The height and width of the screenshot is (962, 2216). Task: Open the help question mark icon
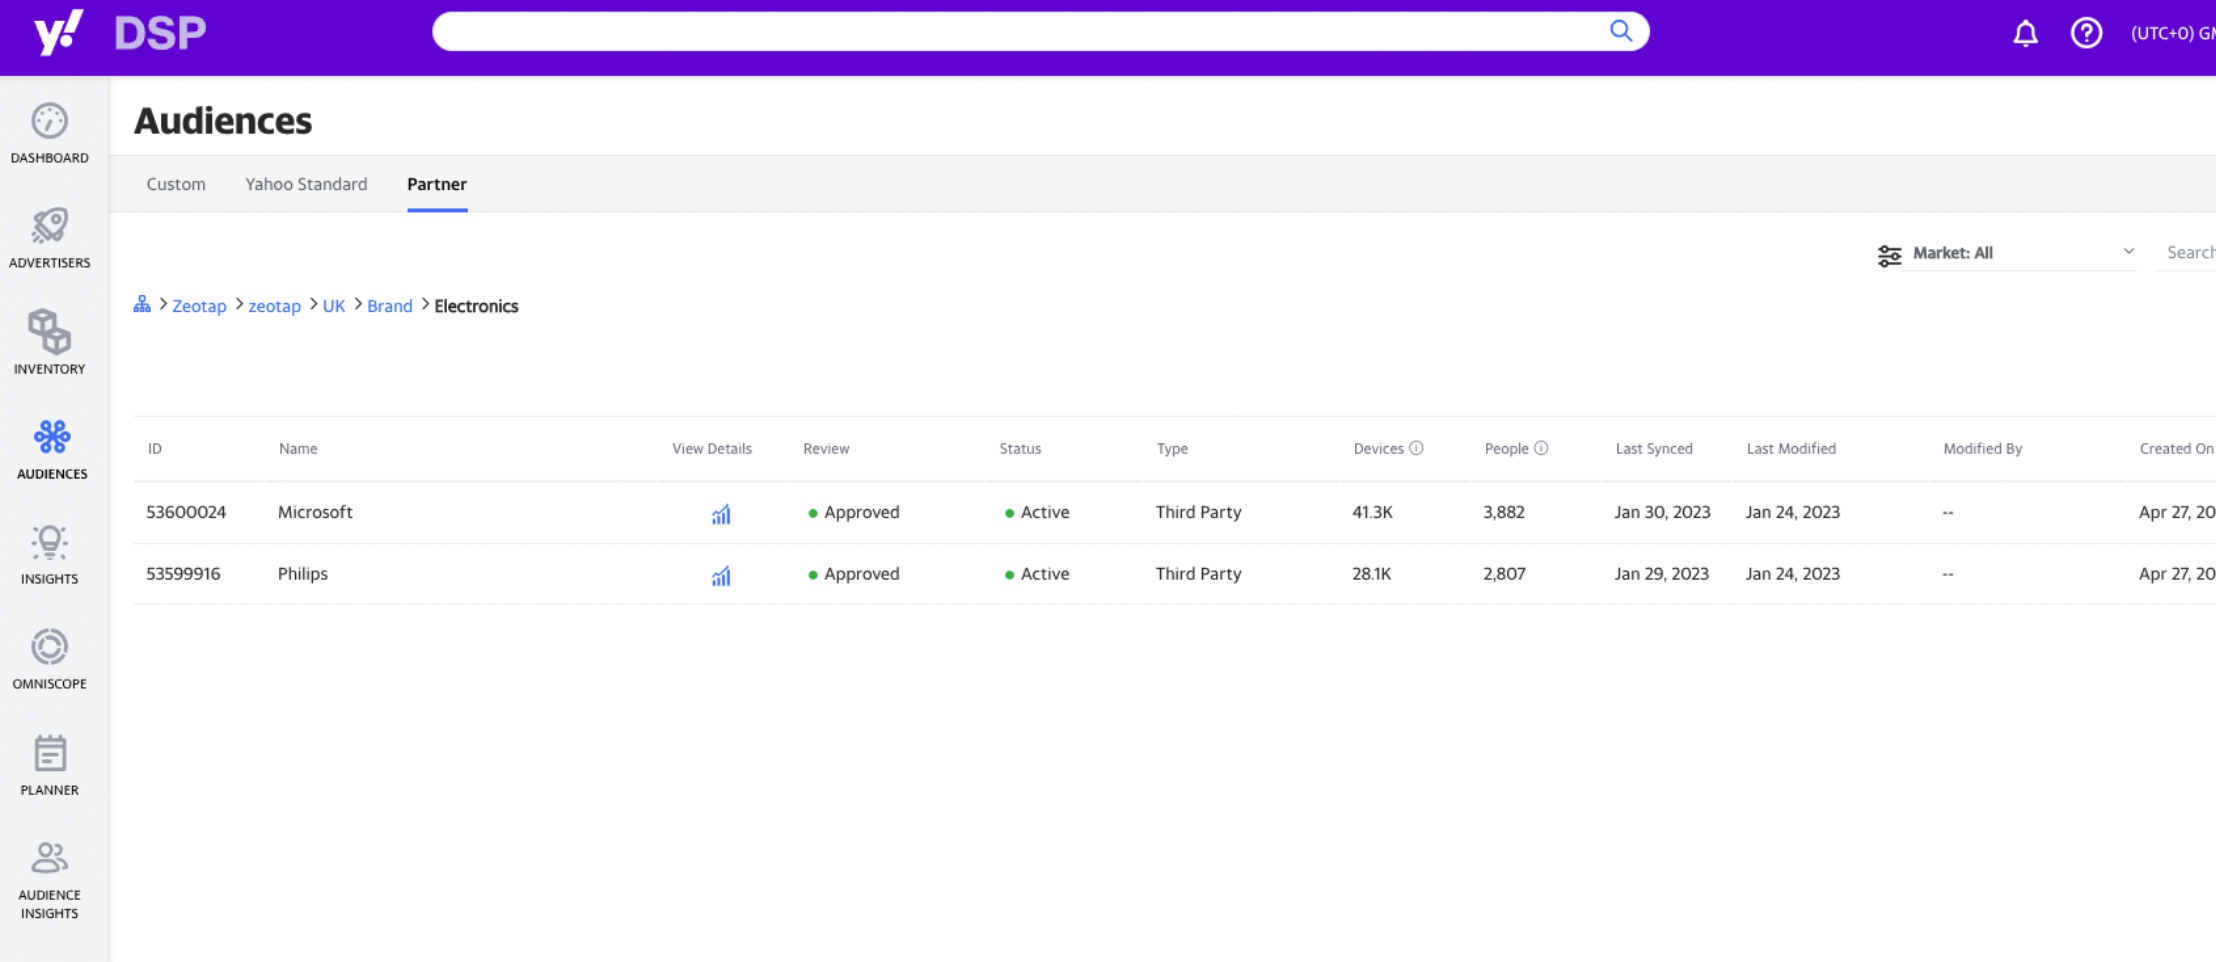tap(2086, 33)
